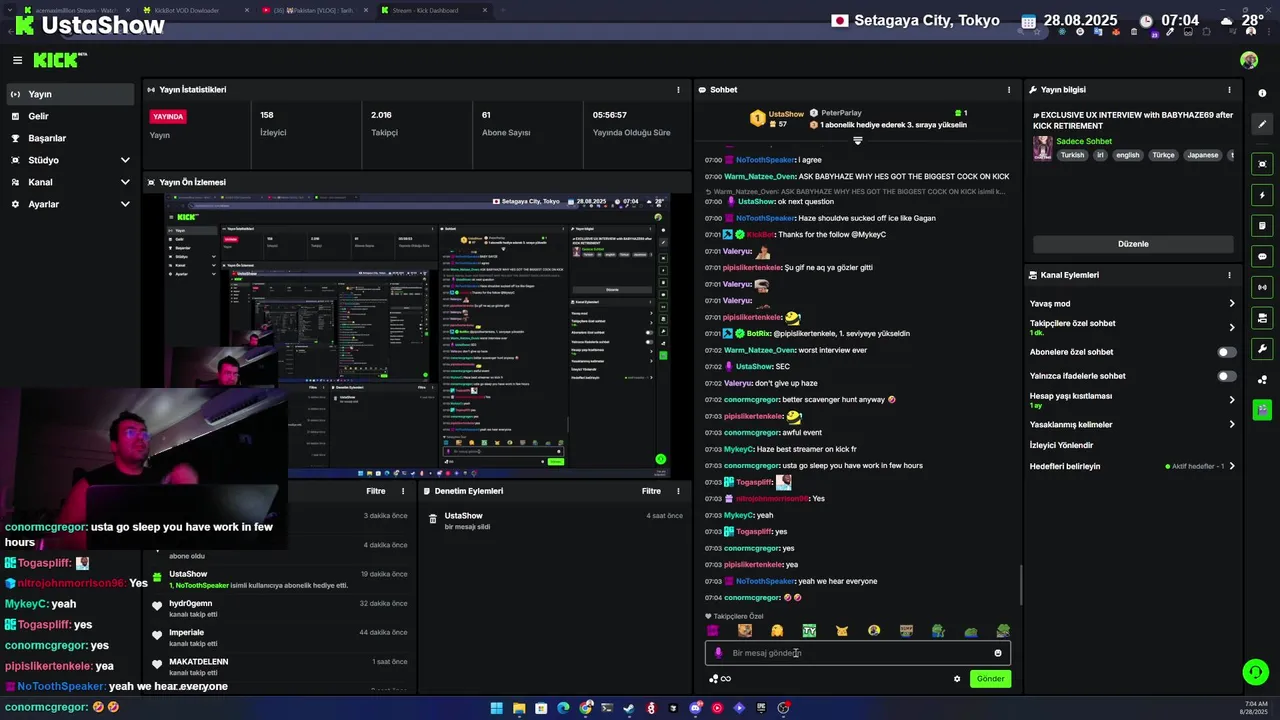
Task: Open Hedefleri belirleyin chevron
Action: 1232,466
